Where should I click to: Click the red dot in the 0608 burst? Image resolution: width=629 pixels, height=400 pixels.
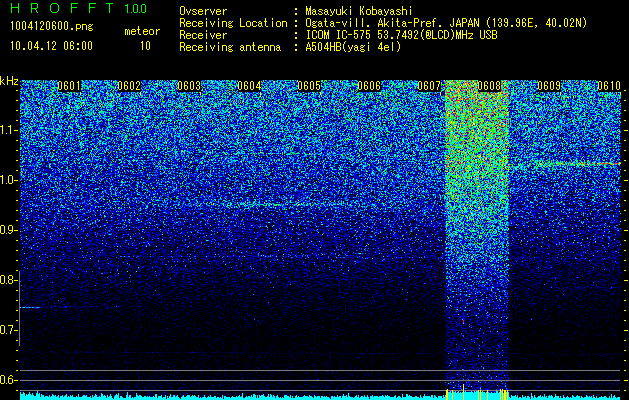[463, 321]
